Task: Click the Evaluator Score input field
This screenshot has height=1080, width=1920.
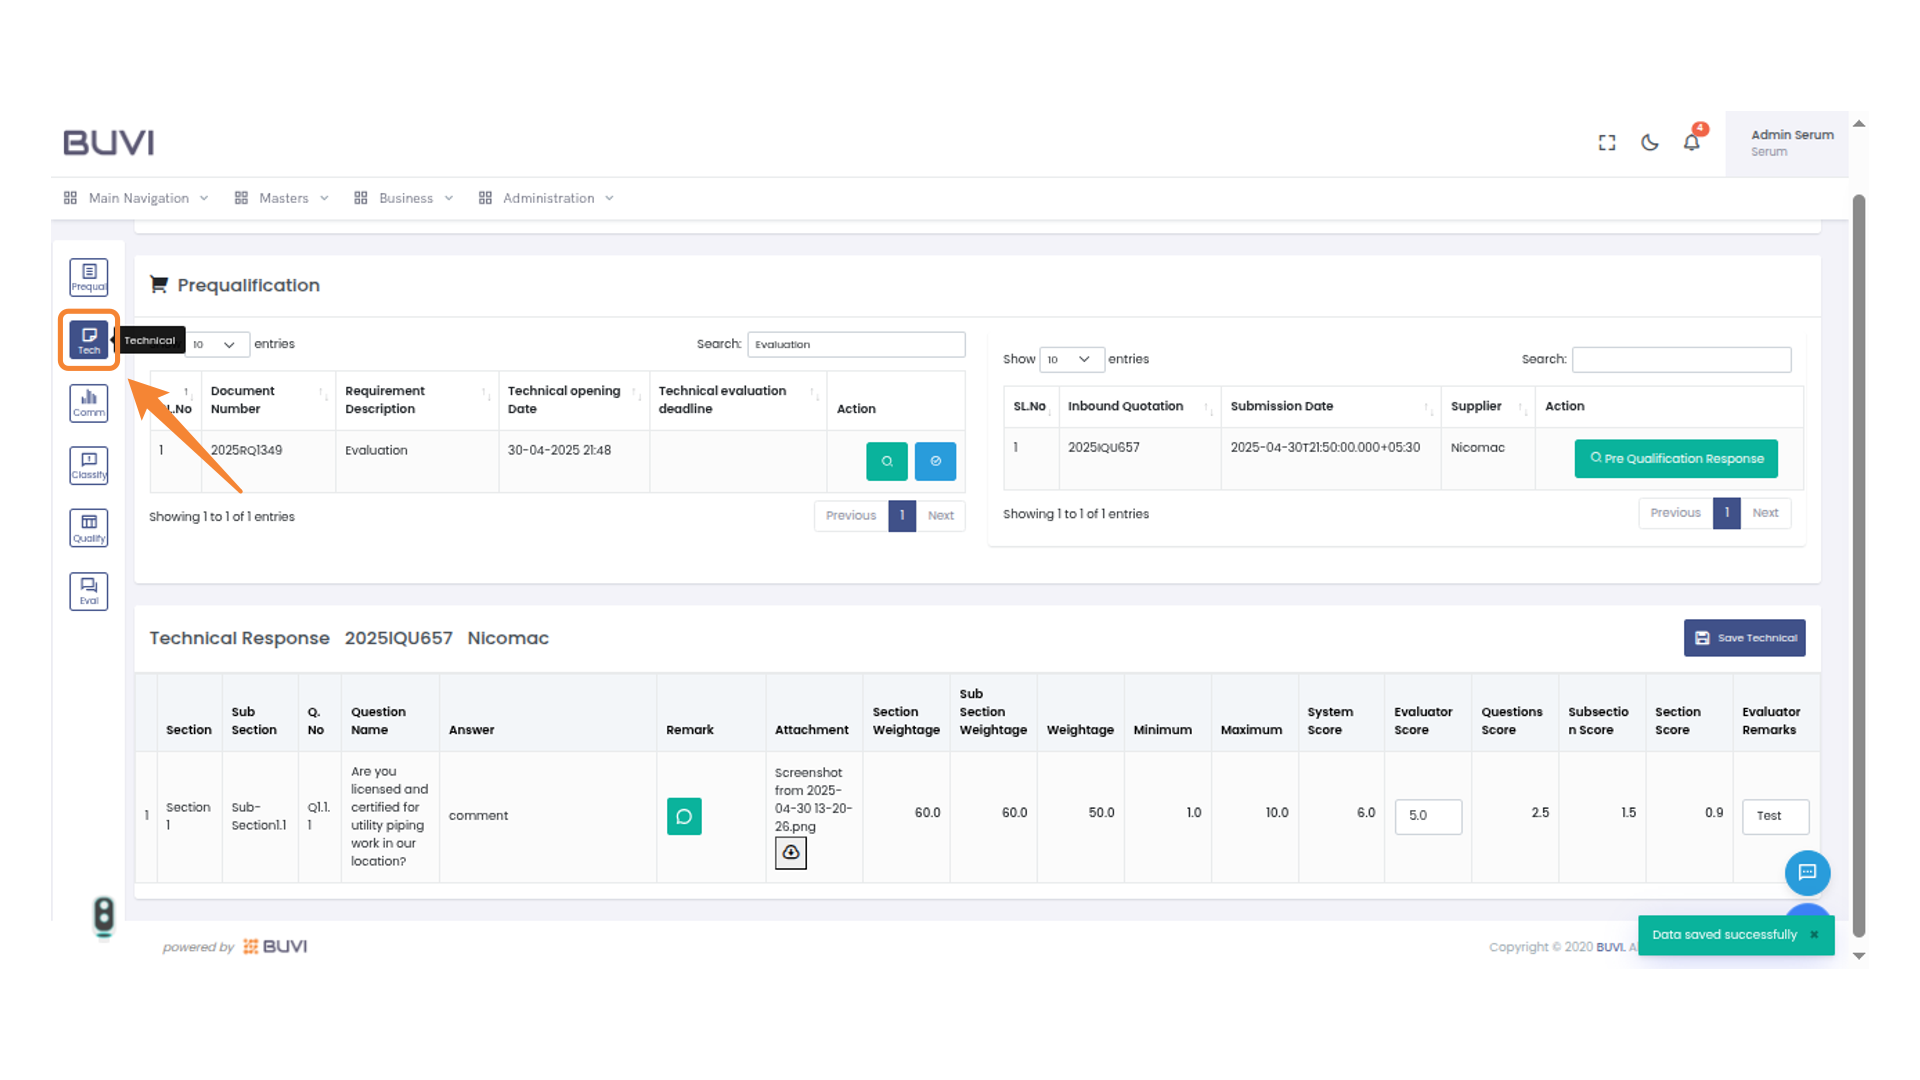Action: point(1427,816)
